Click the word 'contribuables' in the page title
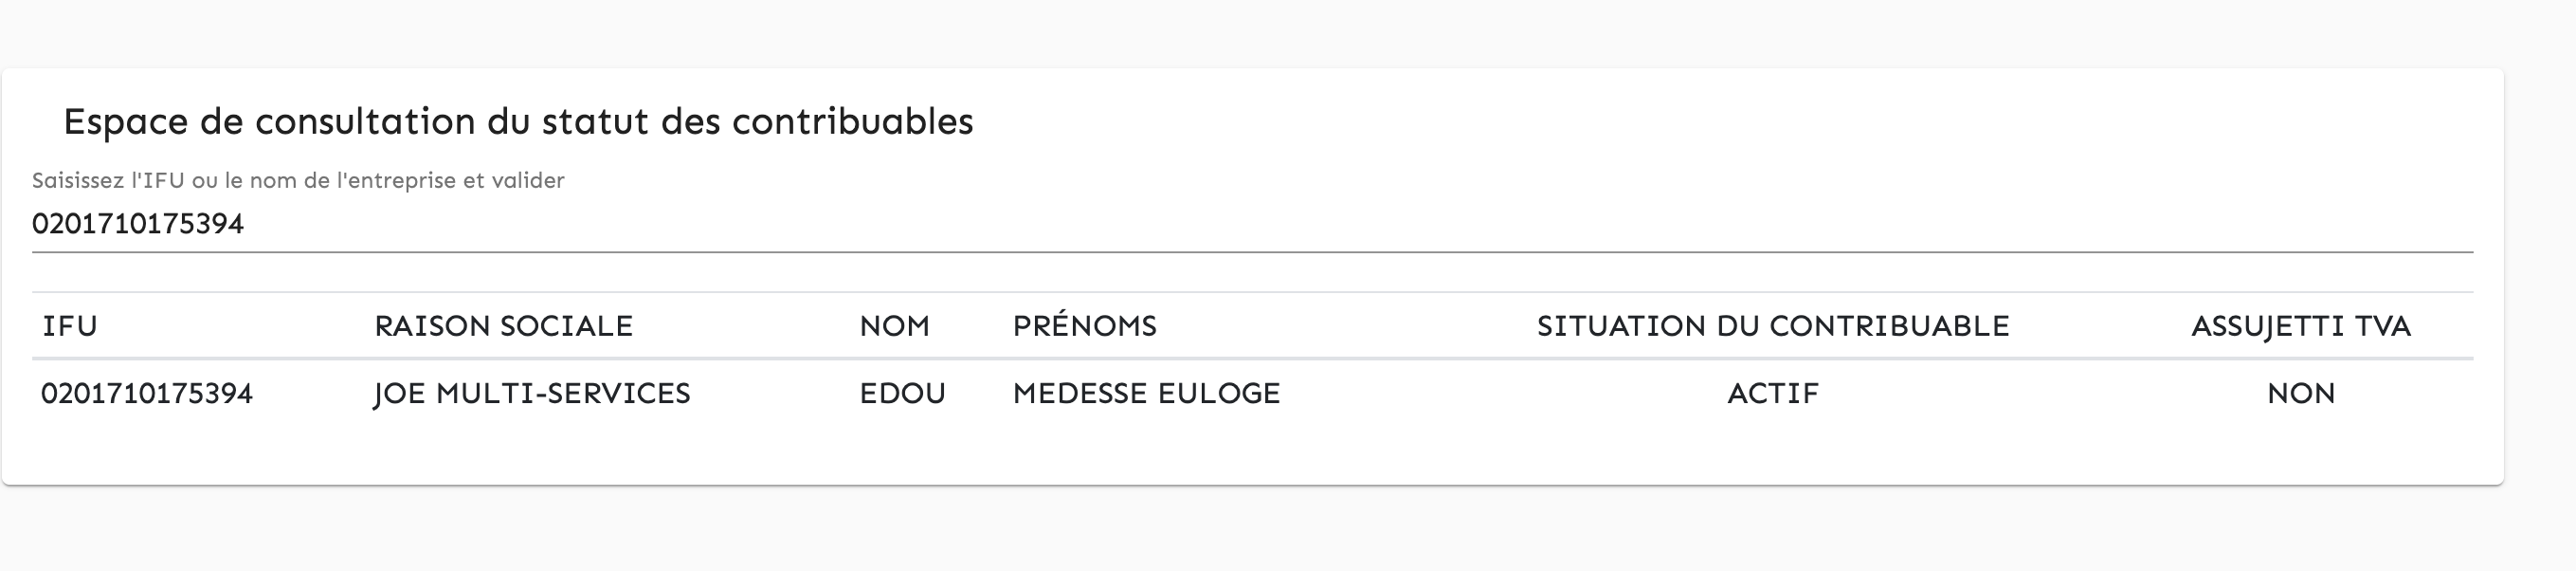2576x571 pixels. coord(852,122)
